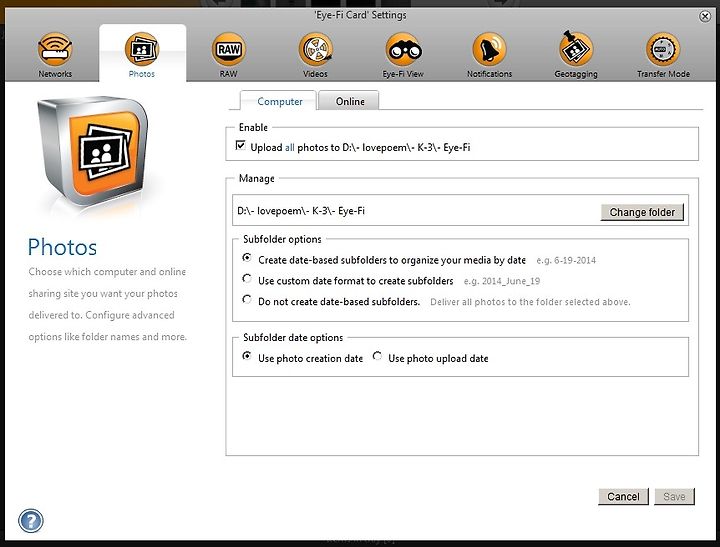Open the Videos settings section
720x547 pixels.
[x=315, y=55]
